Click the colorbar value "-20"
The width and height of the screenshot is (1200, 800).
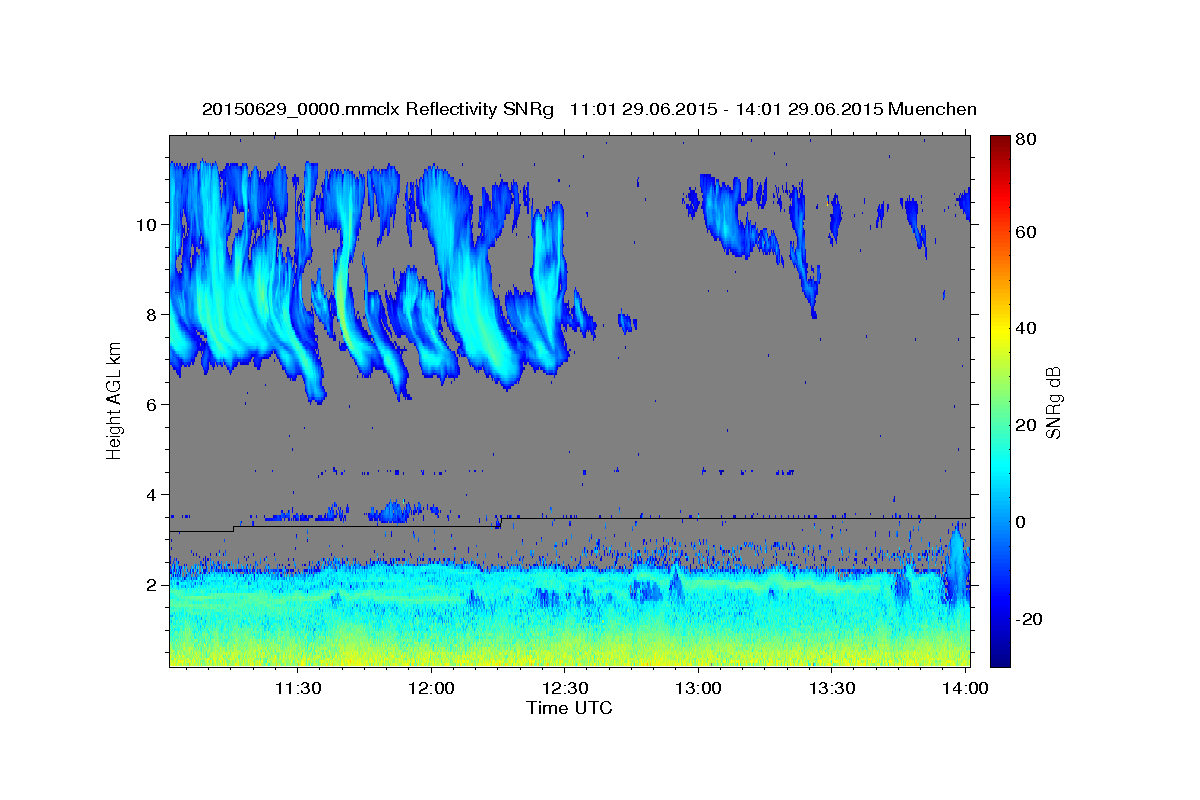coord(1029,620)
